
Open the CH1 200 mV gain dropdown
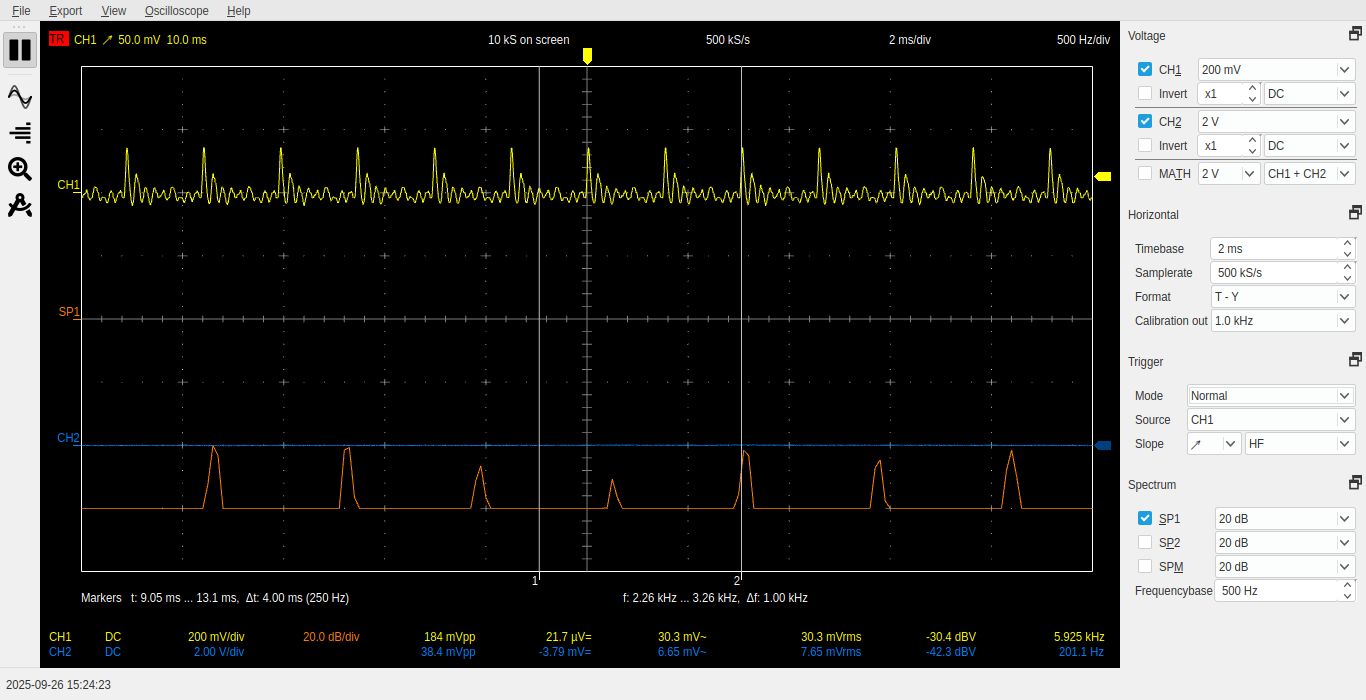(1276, 70)
